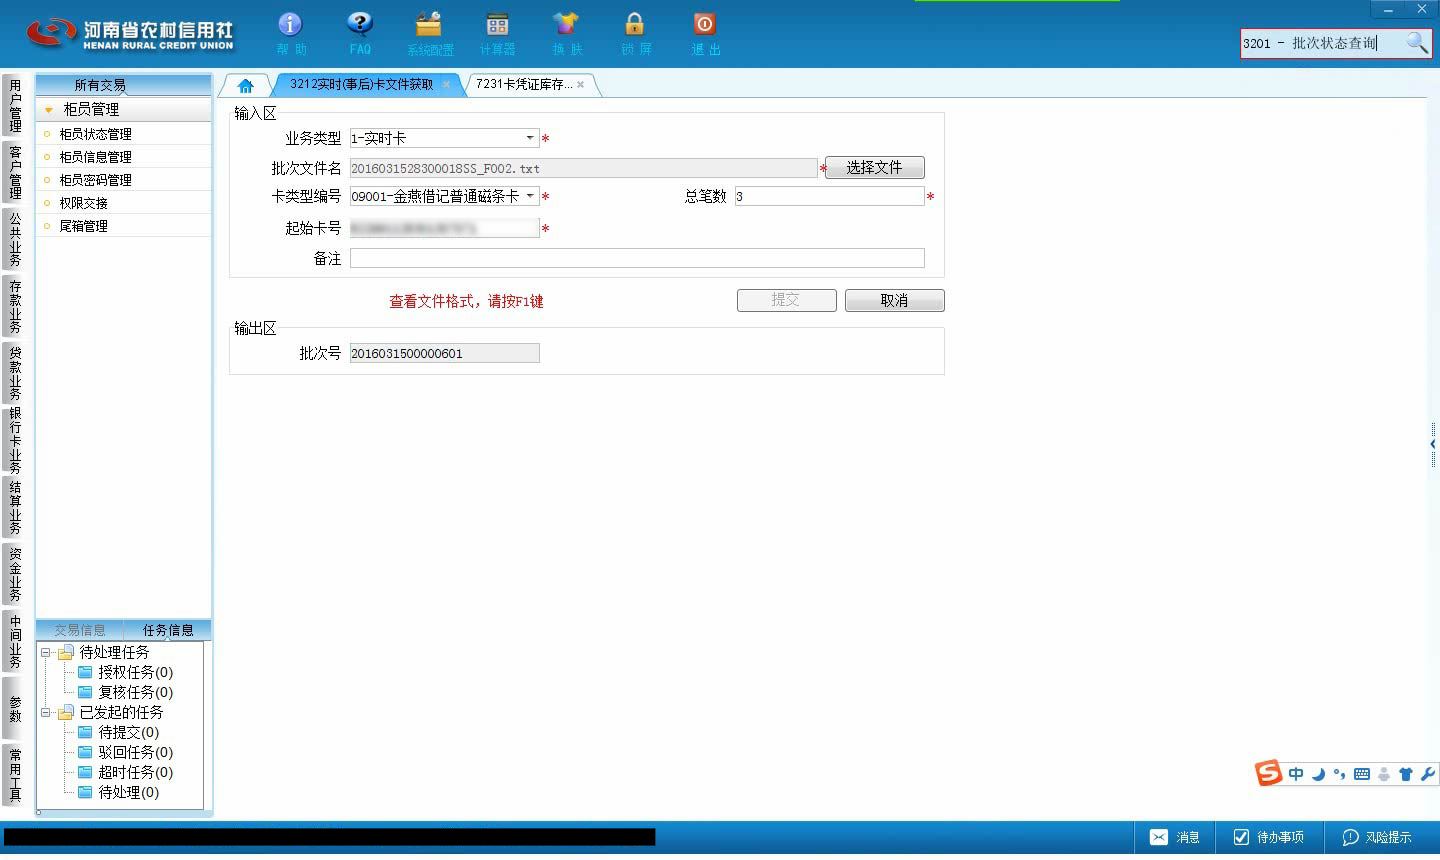
Task: Expand the right-edge collapsed side panel
Action: pyautogui.click(x=1433, y=444)
